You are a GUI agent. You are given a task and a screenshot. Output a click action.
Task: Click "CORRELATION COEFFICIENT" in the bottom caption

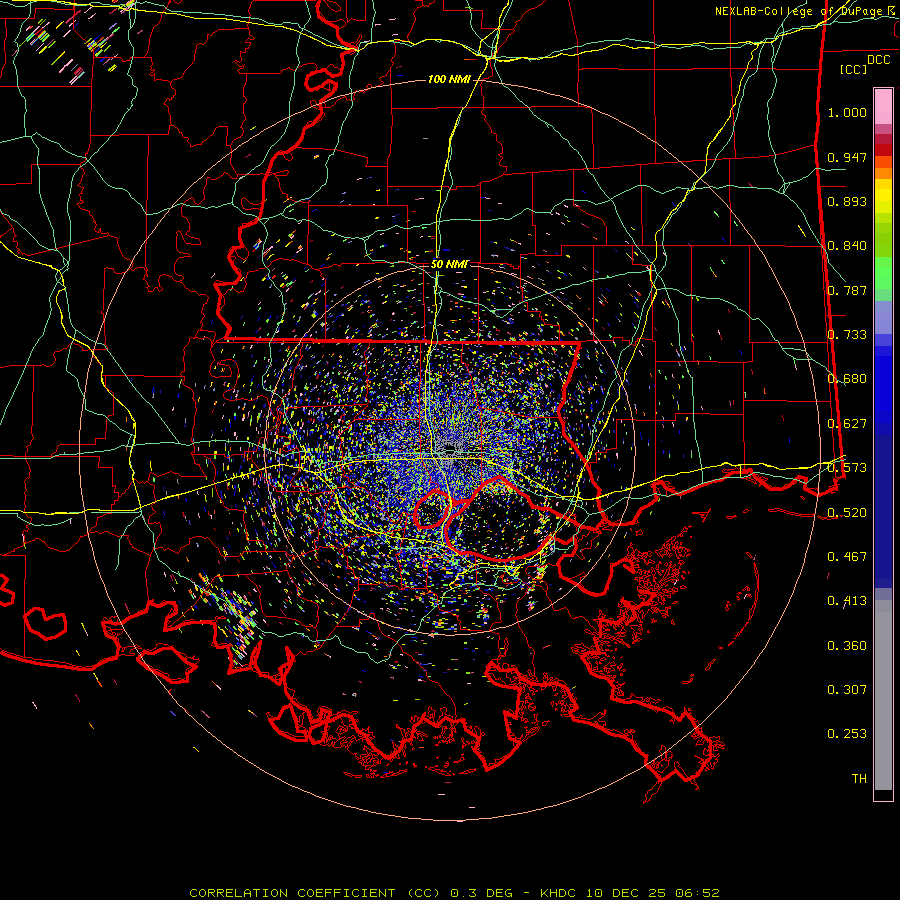point(292,893)
